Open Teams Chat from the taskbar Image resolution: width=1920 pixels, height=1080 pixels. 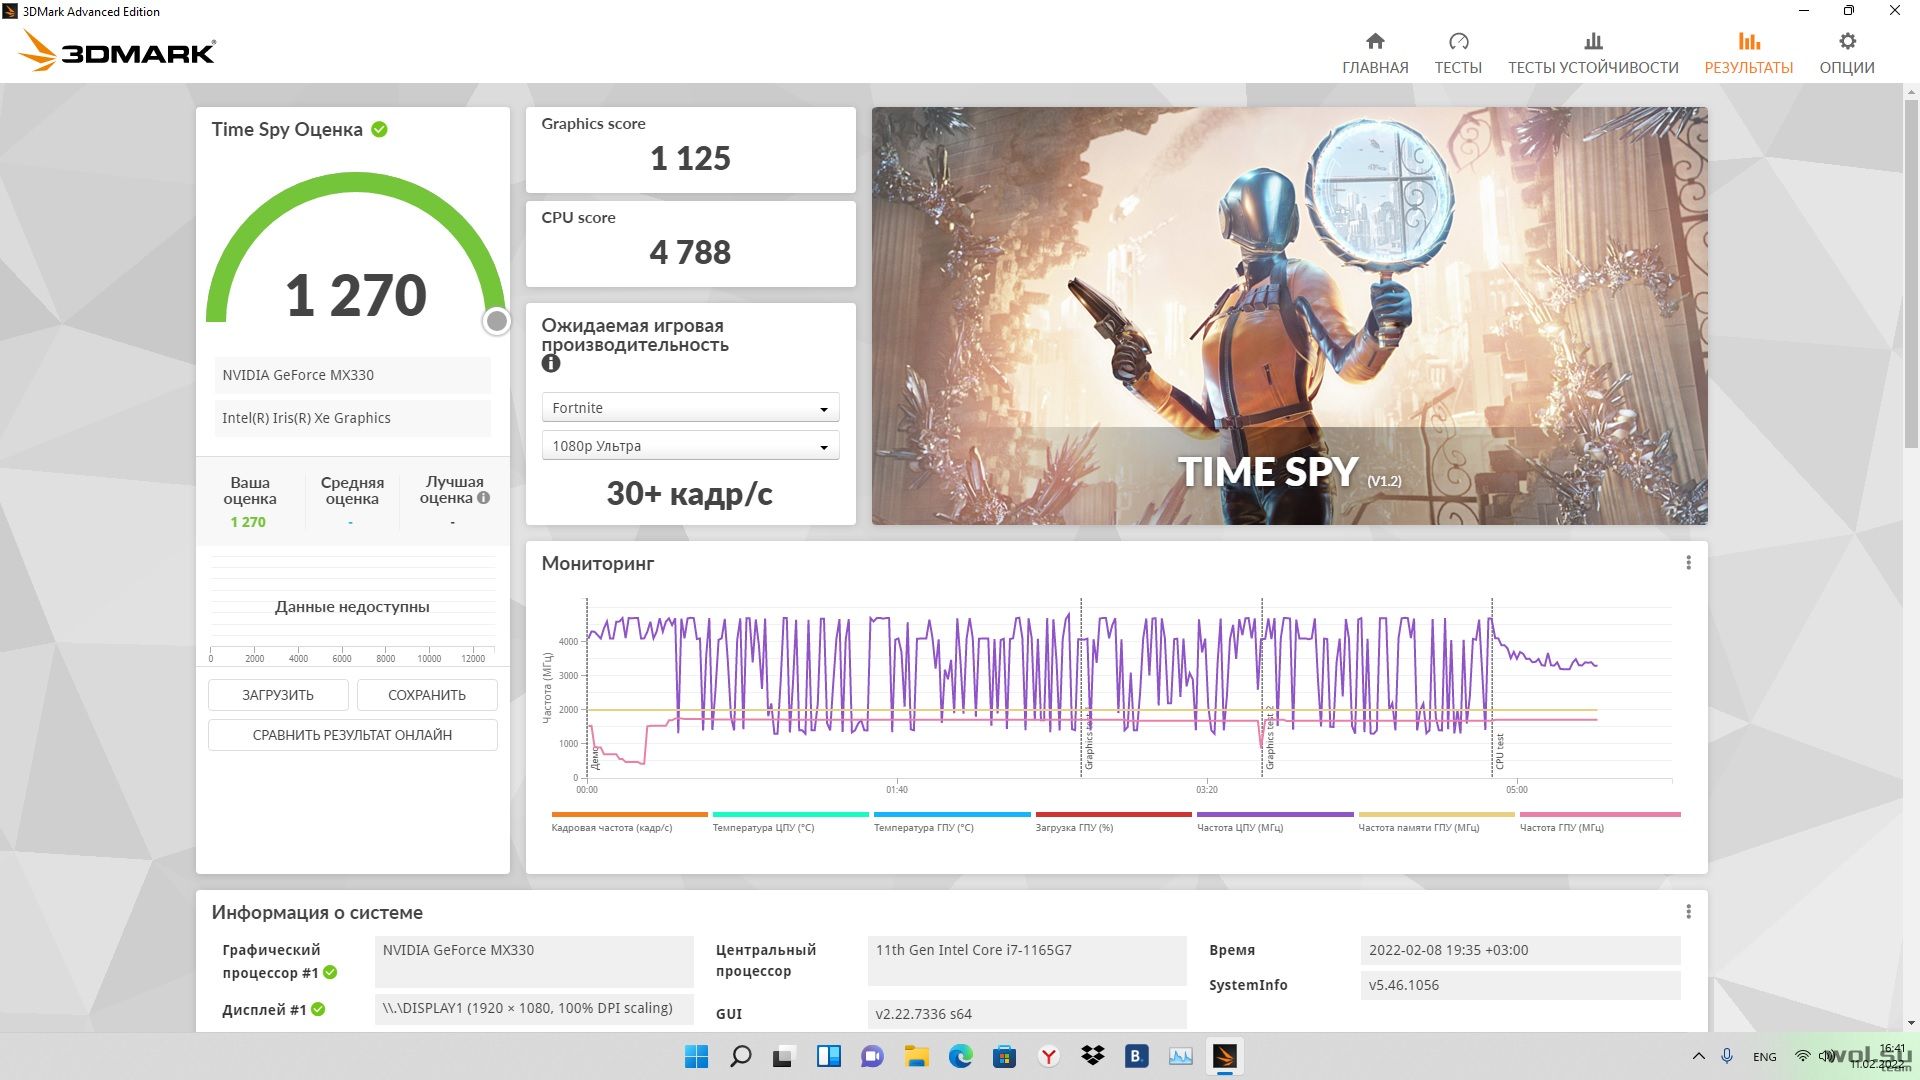click(x=872, y=1056)
